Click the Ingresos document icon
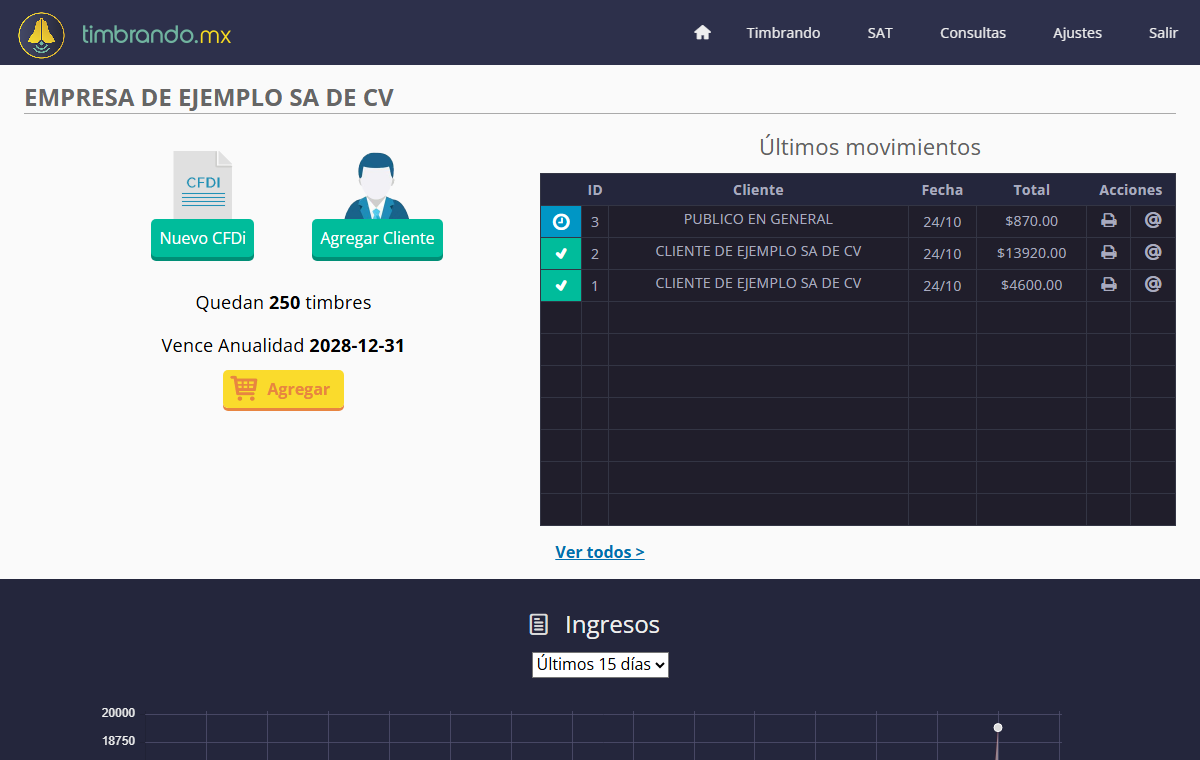Image resolution: width=1200 pixels, height=760 pixels. (x=539, y=625)
